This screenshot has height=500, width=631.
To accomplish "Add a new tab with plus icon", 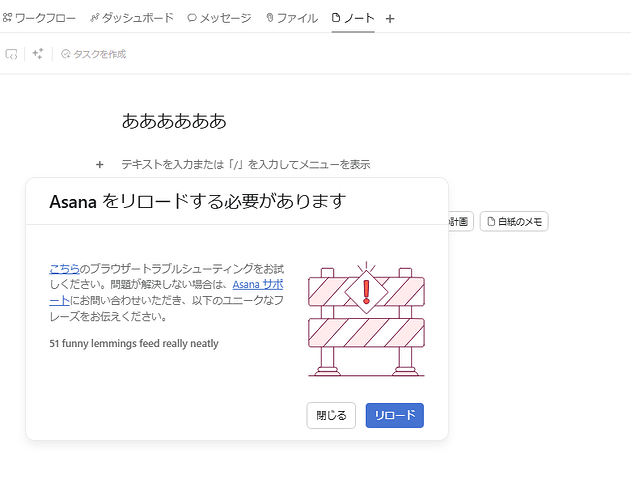I will [x=390, y=19].
